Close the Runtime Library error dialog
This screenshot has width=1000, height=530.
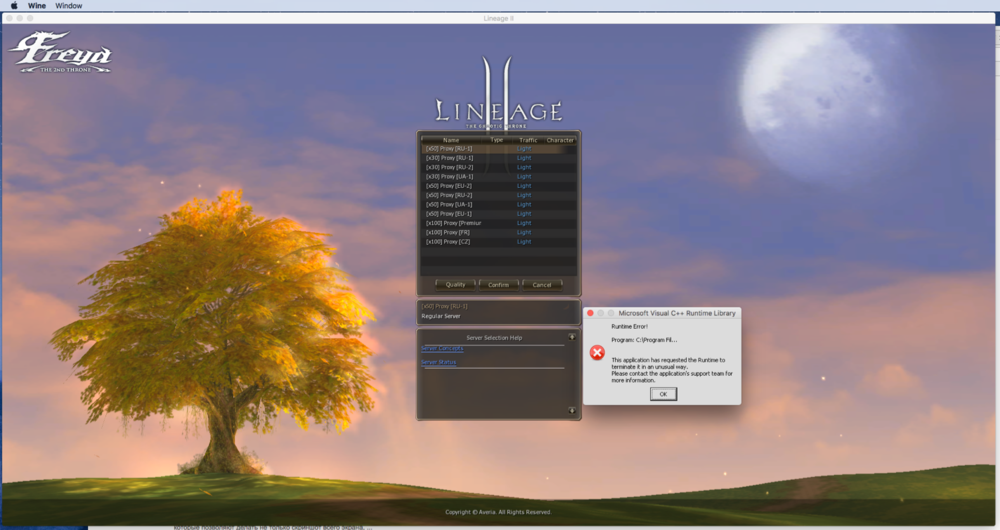(590, 313)
